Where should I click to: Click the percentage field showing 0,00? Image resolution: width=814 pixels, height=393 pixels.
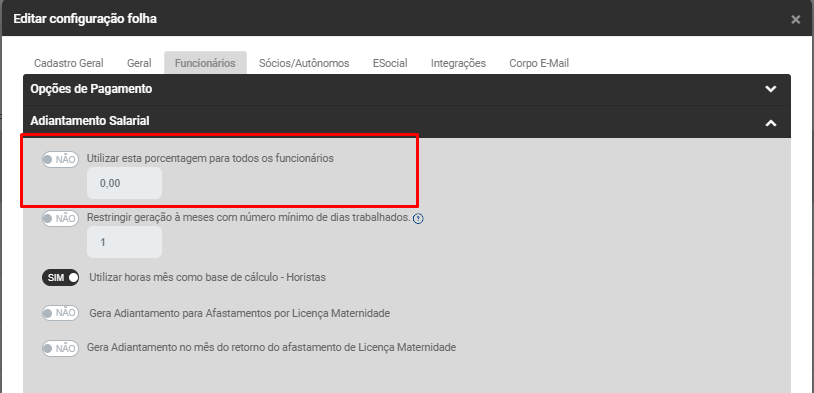click(124, 183)
